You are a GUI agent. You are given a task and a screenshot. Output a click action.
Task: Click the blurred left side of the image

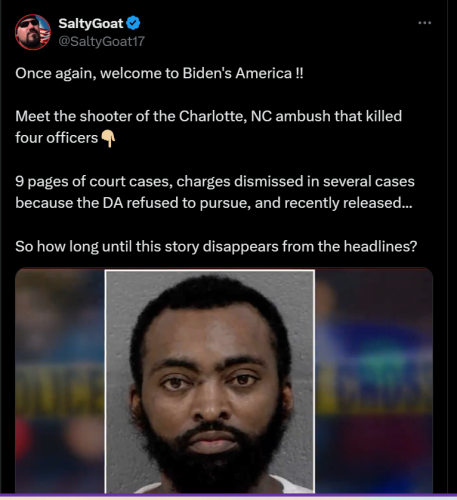[x=60, y=381]
